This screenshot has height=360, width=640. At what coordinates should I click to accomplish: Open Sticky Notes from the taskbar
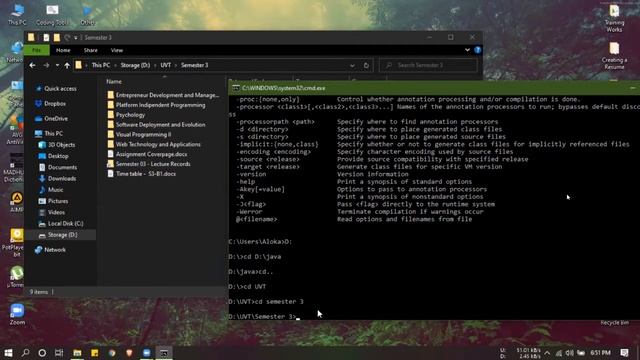pyautogui.click(x=95, y=353)
